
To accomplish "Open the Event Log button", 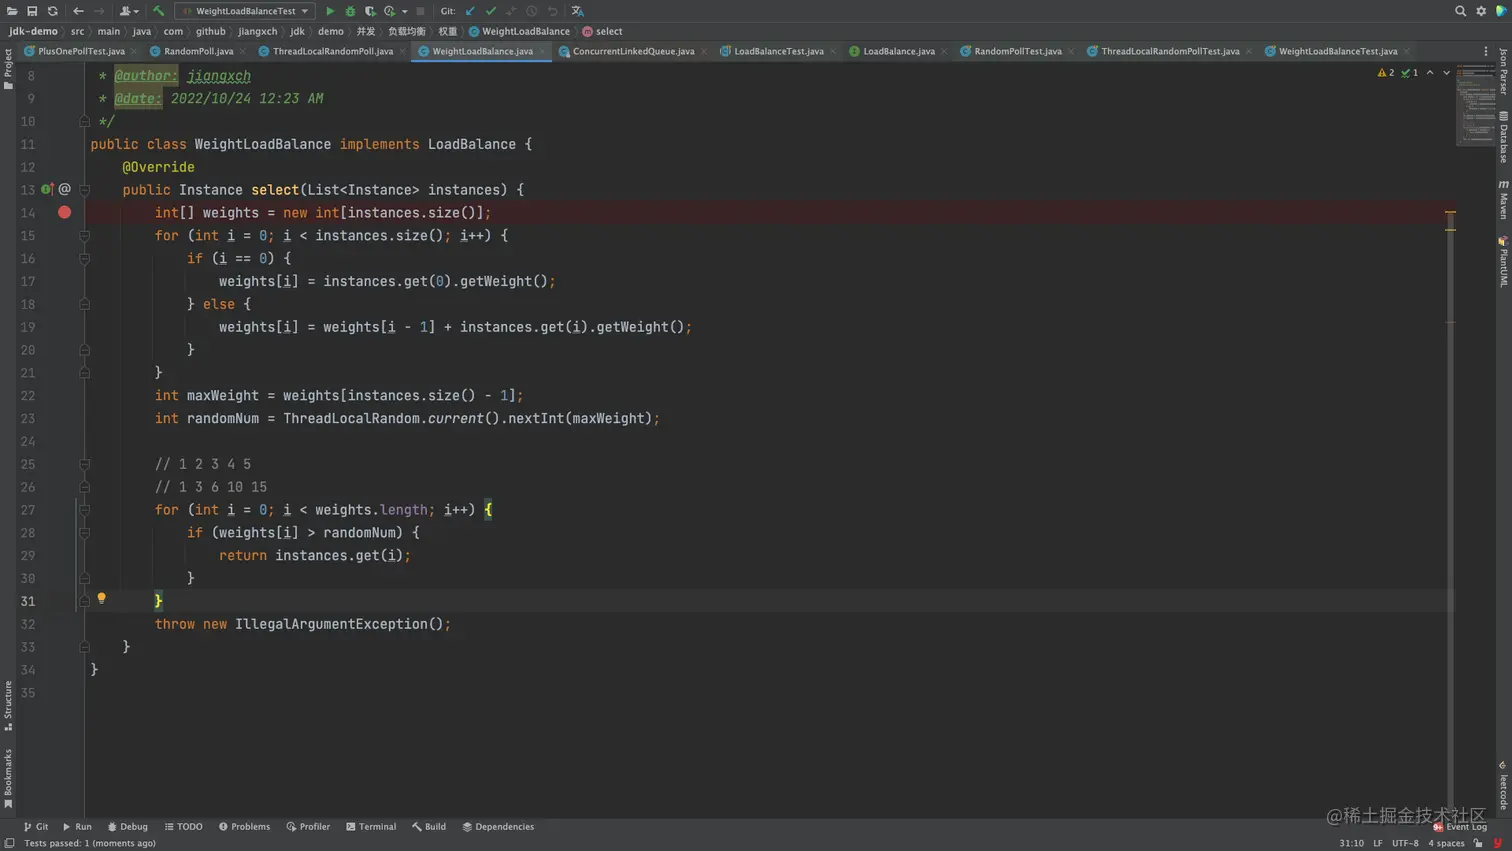I will pyautogui.click(x=1460, y=827).
